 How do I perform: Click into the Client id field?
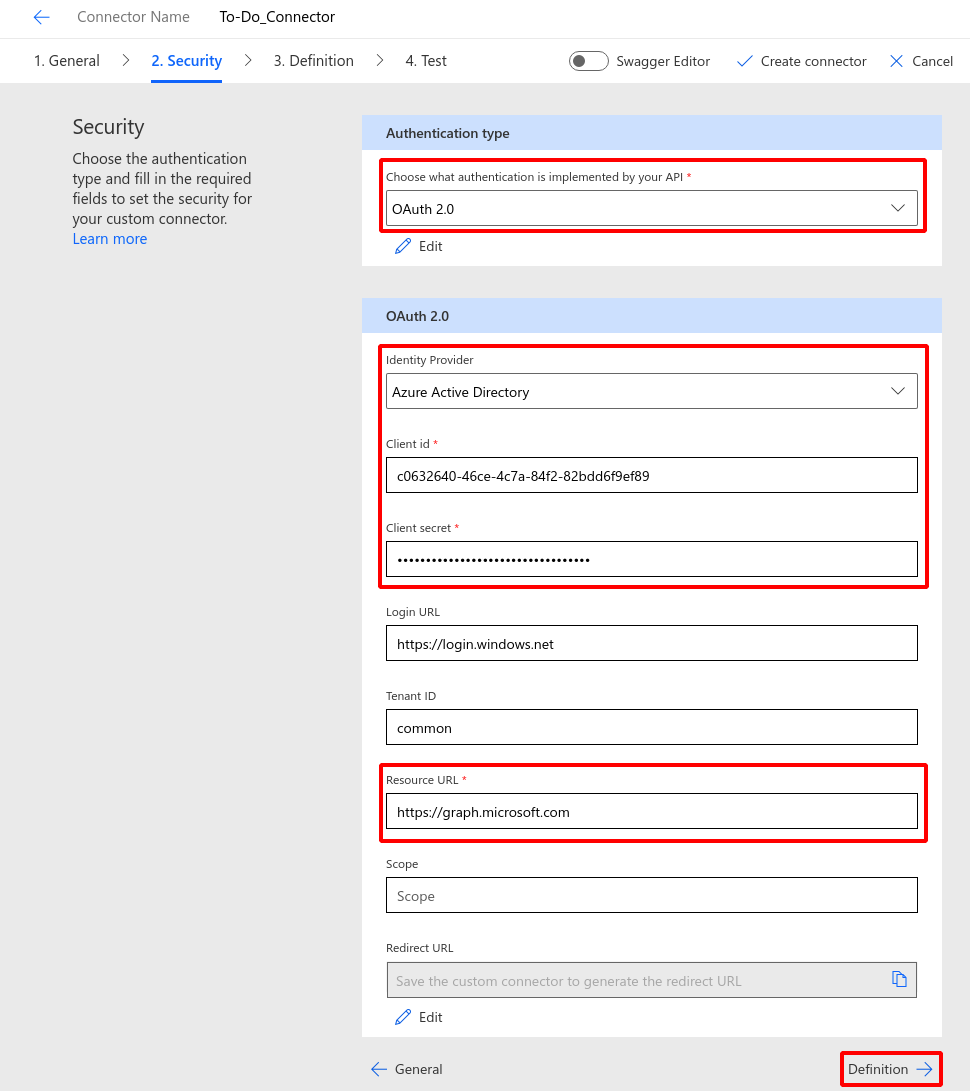[651, 476]
